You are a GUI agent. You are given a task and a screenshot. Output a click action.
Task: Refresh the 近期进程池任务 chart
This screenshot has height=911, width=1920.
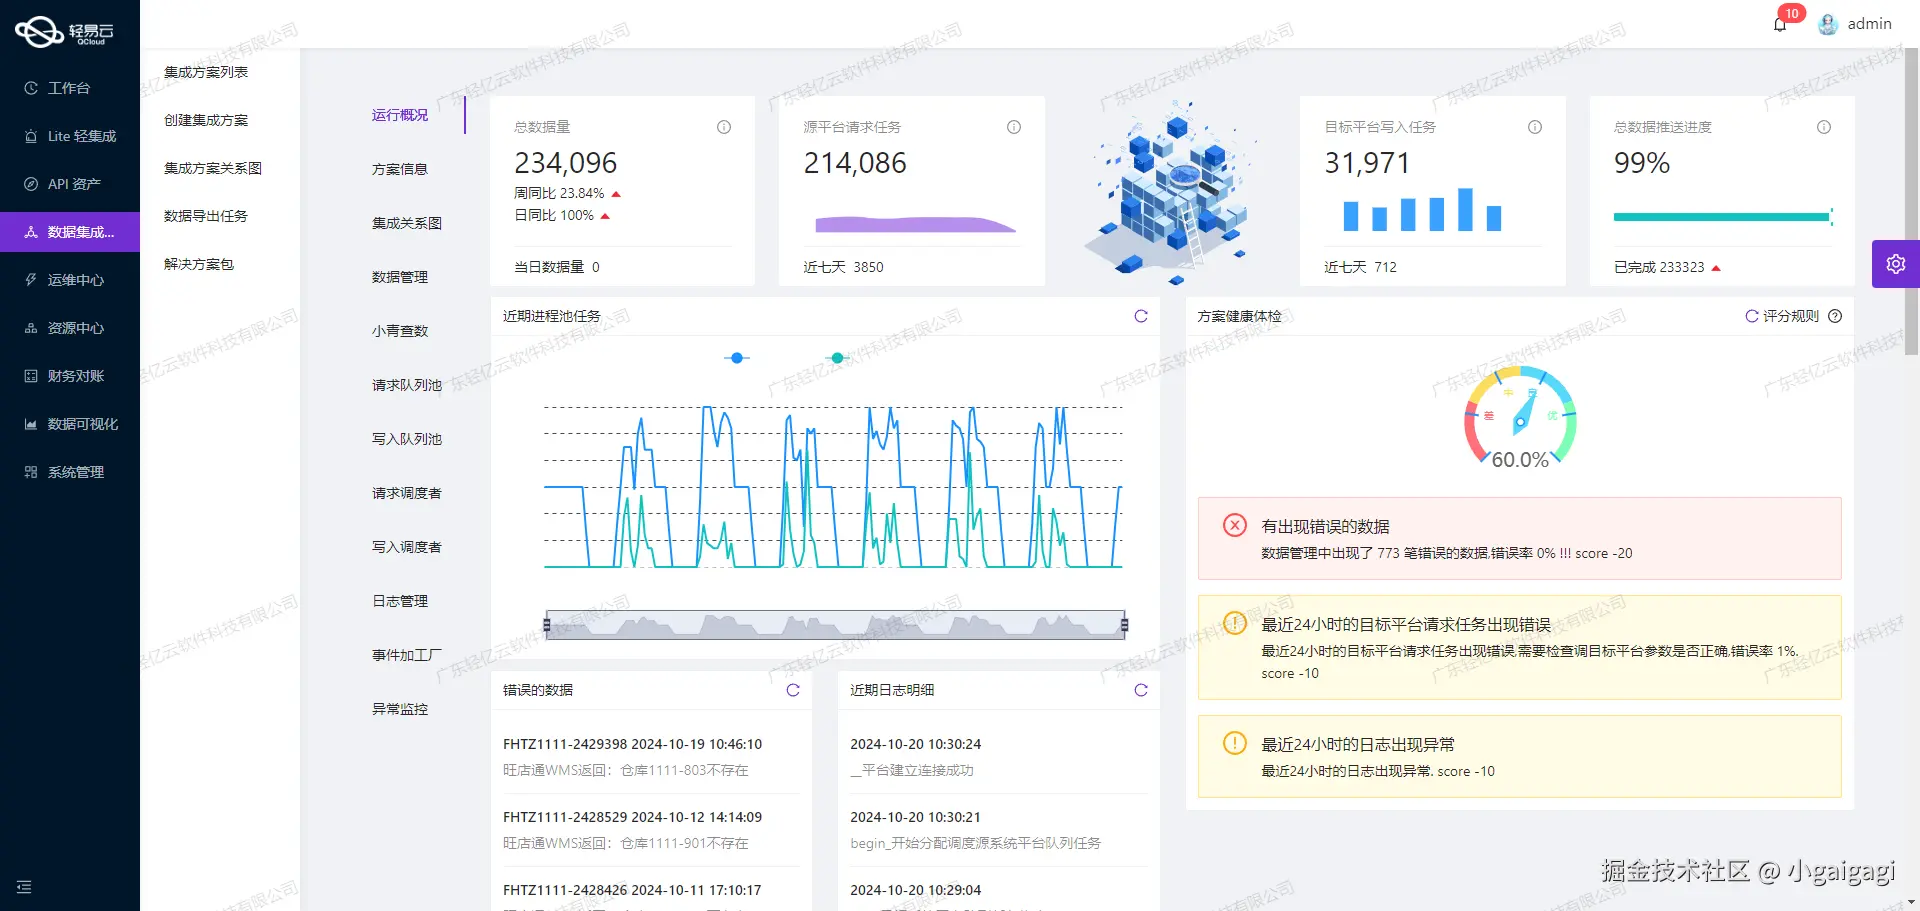tap(1141, 316)
